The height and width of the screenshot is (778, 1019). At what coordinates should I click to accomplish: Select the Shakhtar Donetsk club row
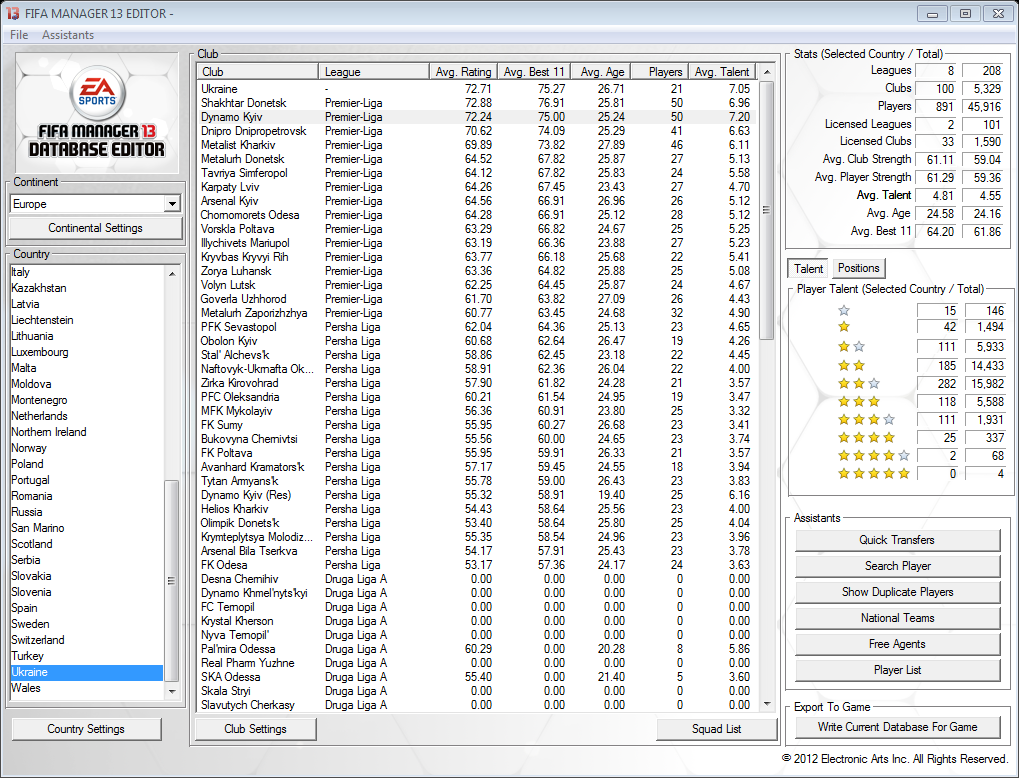click(478, 103)
